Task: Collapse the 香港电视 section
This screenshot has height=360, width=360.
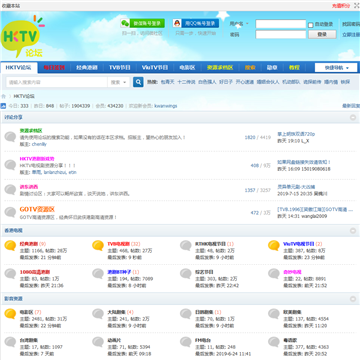Action: coord(353,231)
